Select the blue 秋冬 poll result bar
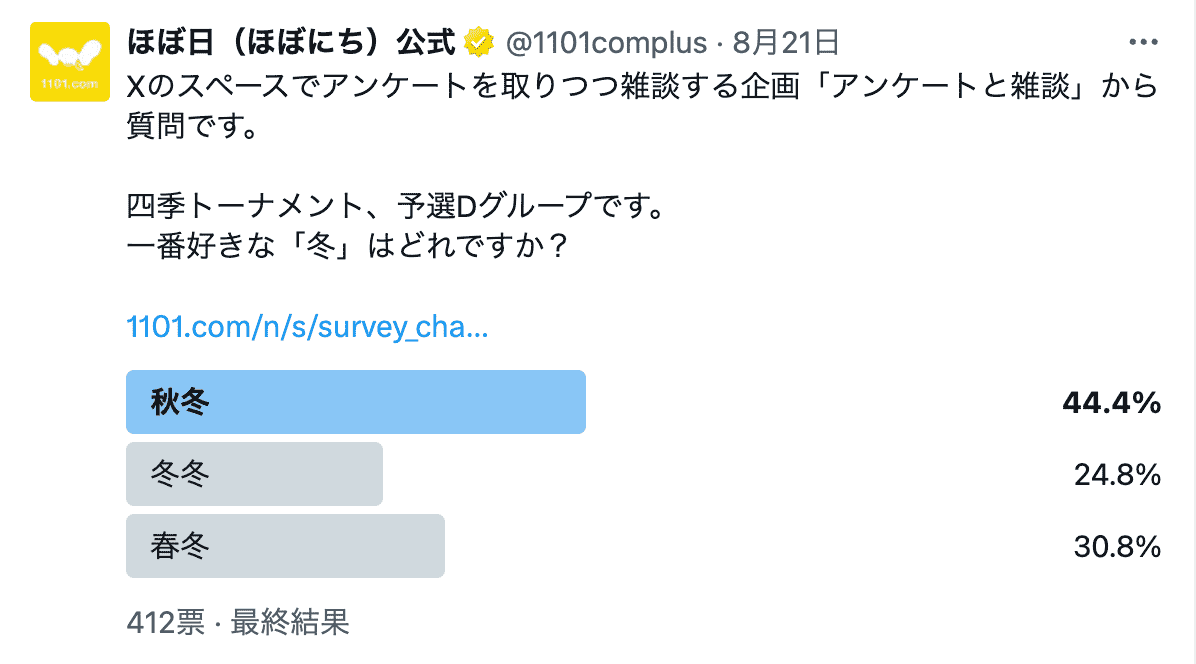The image size is (1196, 664). click(355, 402)
